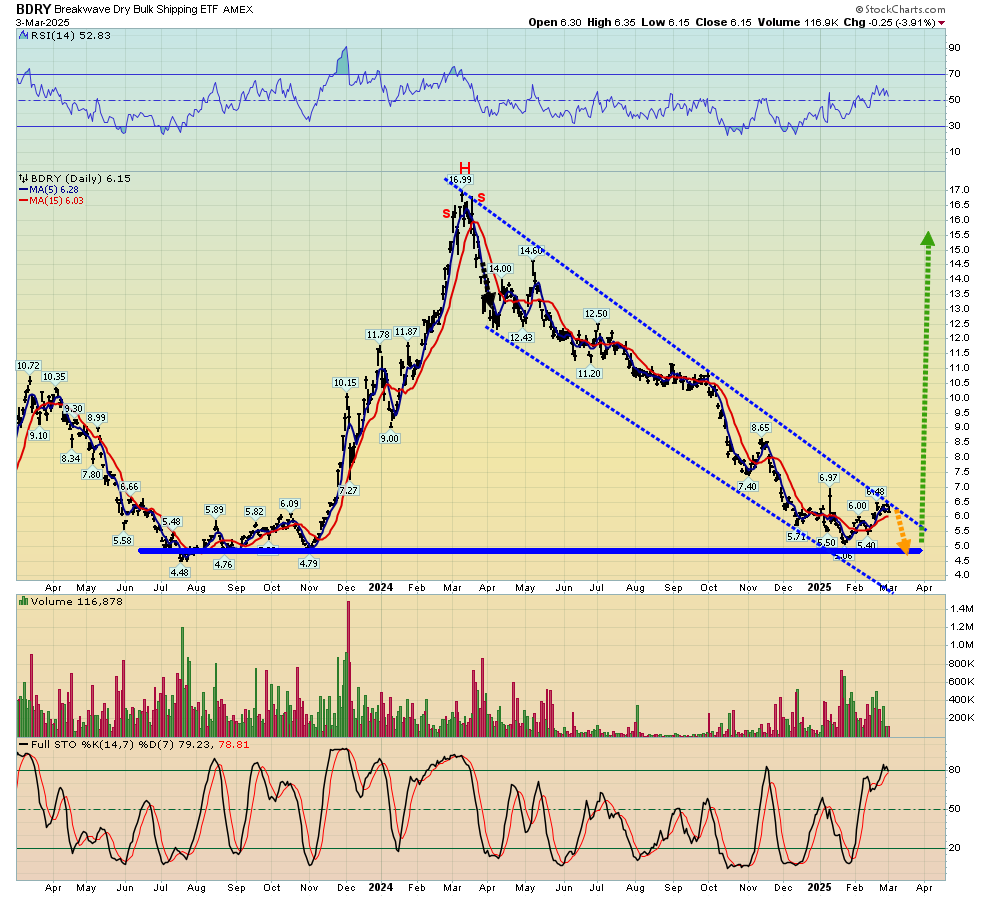Click the green upward arrow head
Viewport: 990px width, 897px height.
click(x=927, y=238)
